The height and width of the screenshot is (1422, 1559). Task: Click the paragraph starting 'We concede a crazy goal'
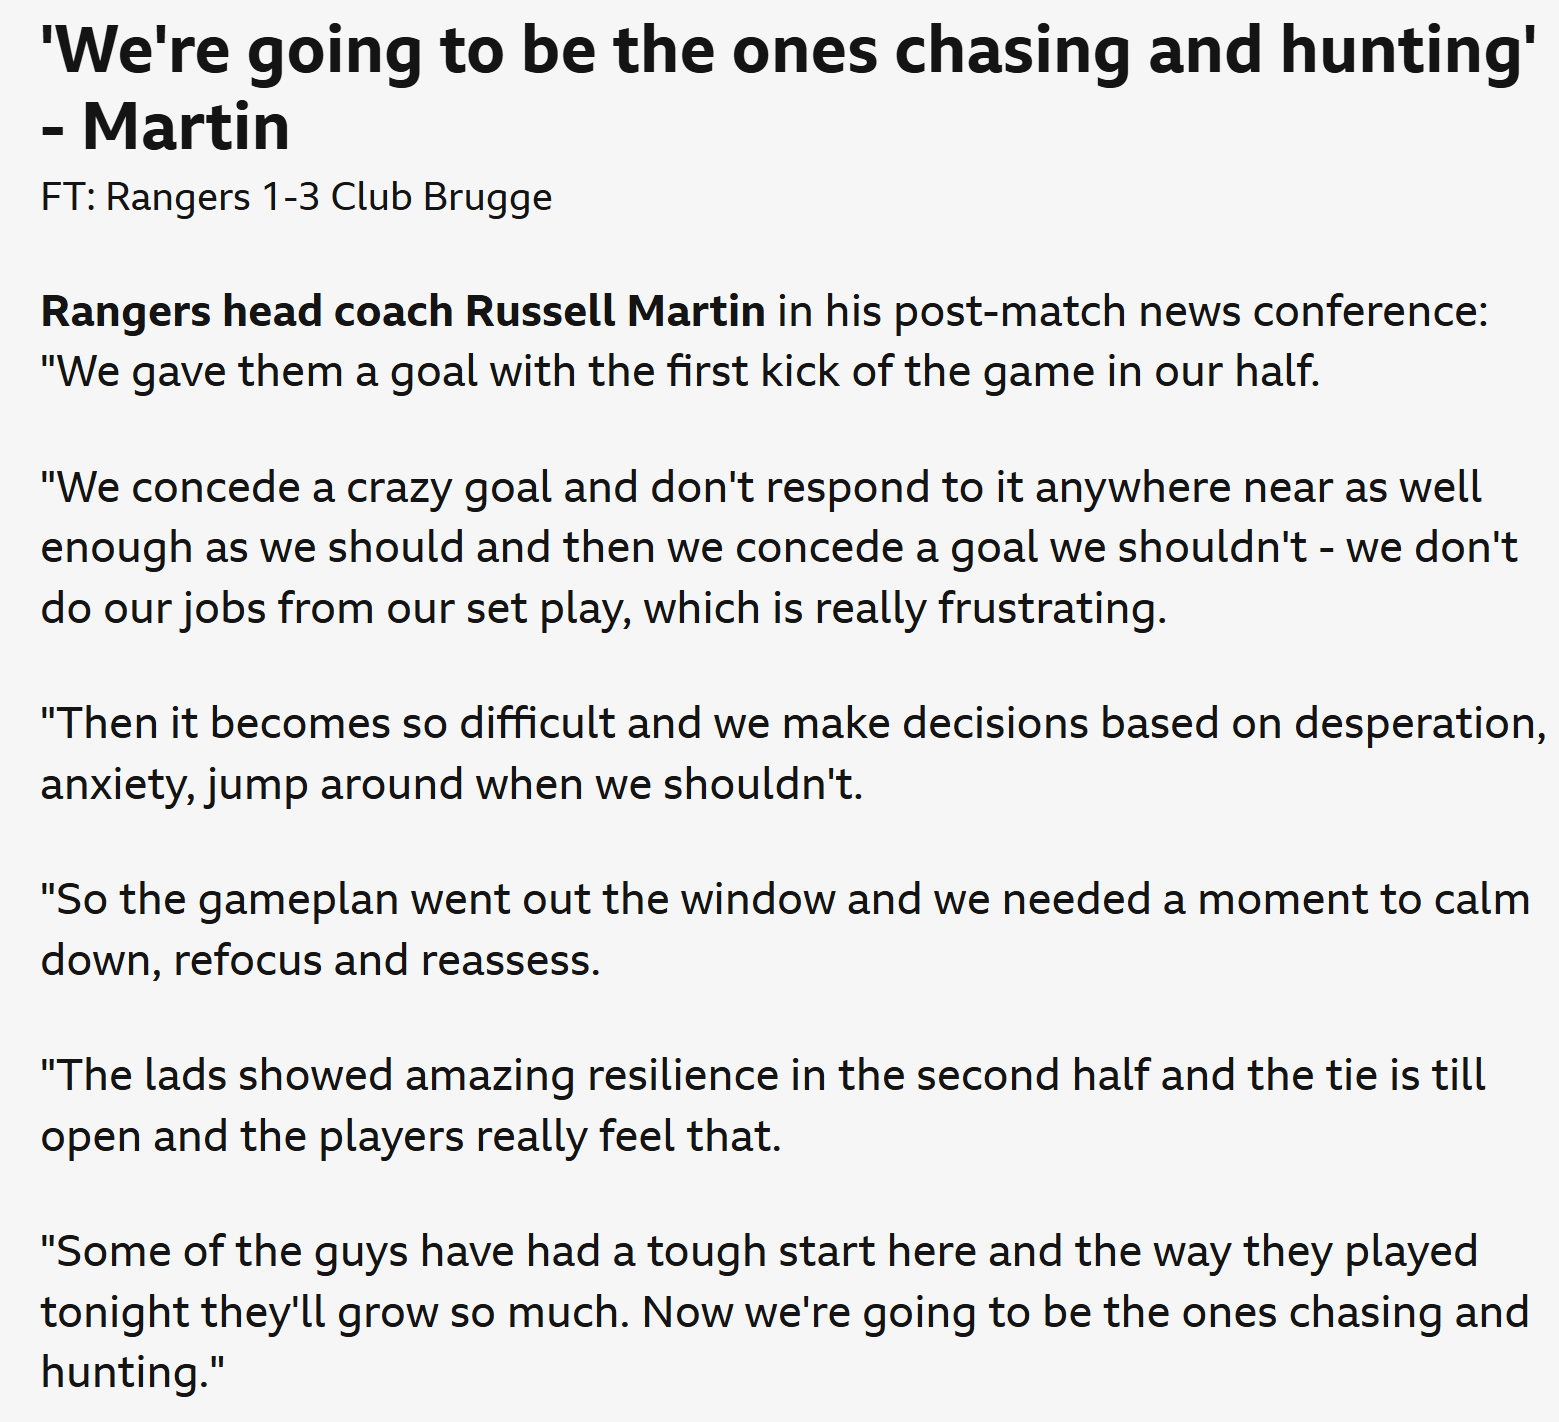pos(779,547)
